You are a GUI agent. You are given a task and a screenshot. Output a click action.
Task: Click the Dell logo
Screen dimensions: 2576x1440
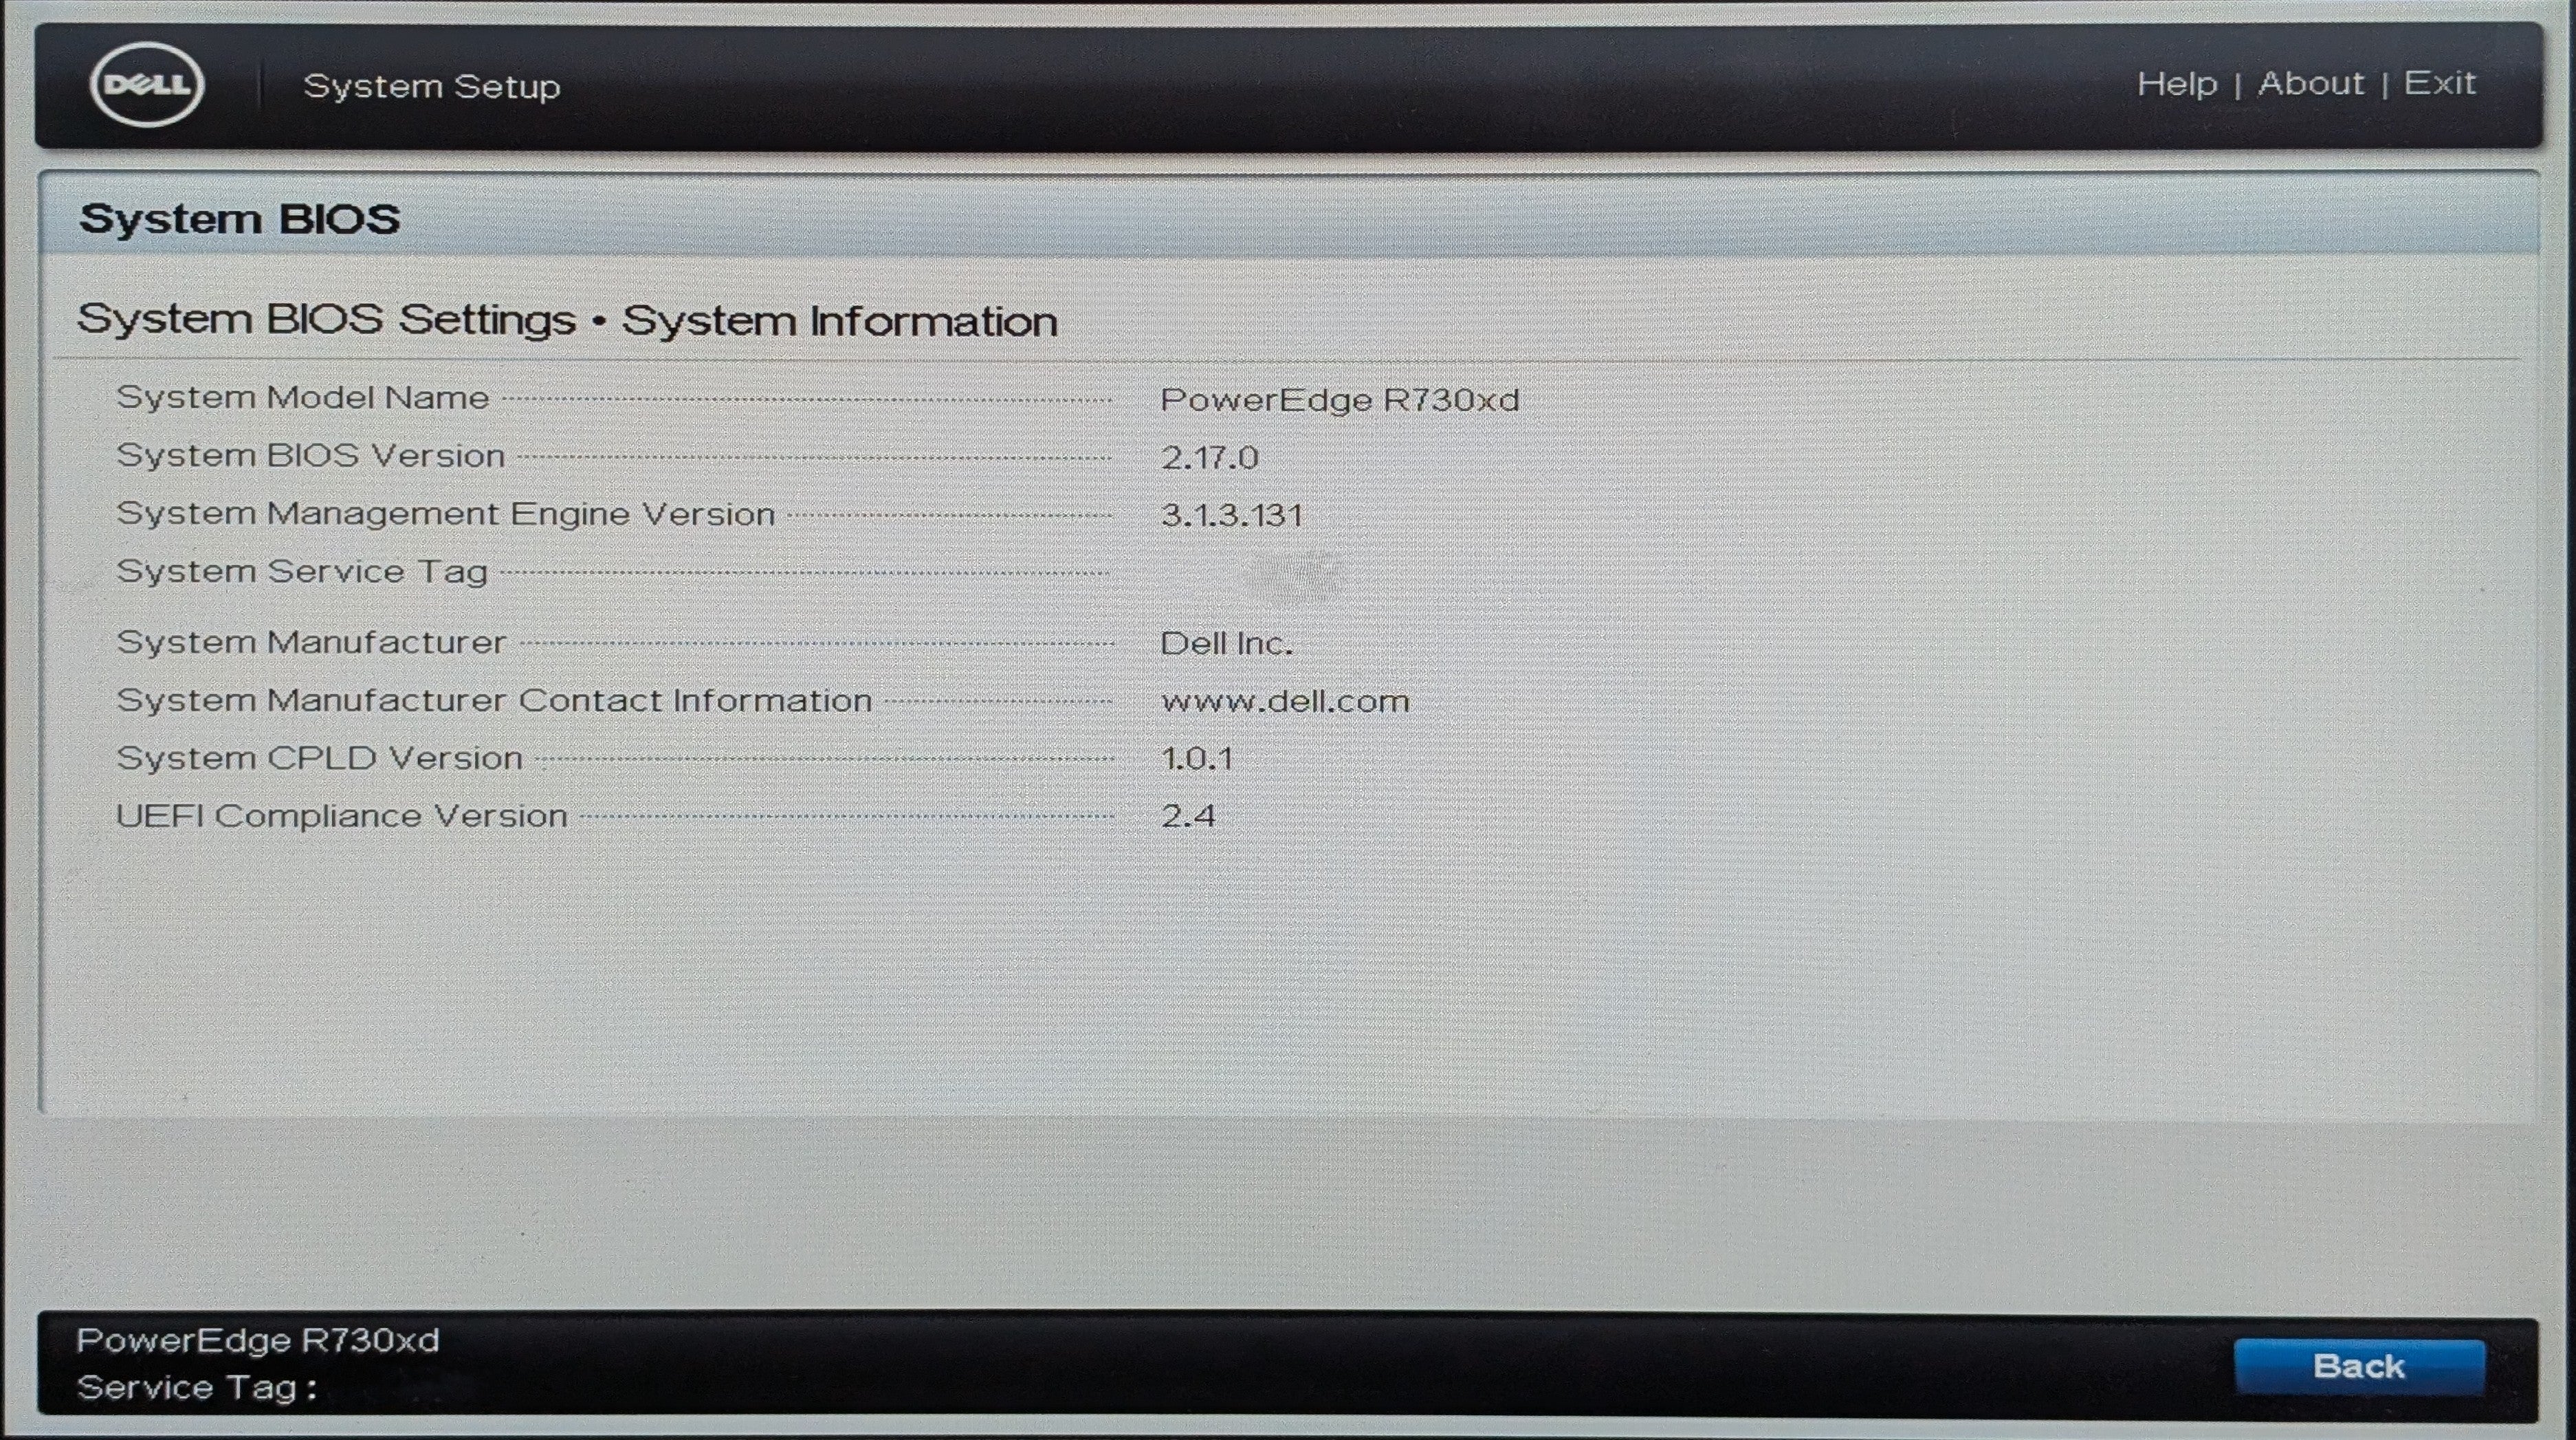pyautogui.click(x=147, y=85)
